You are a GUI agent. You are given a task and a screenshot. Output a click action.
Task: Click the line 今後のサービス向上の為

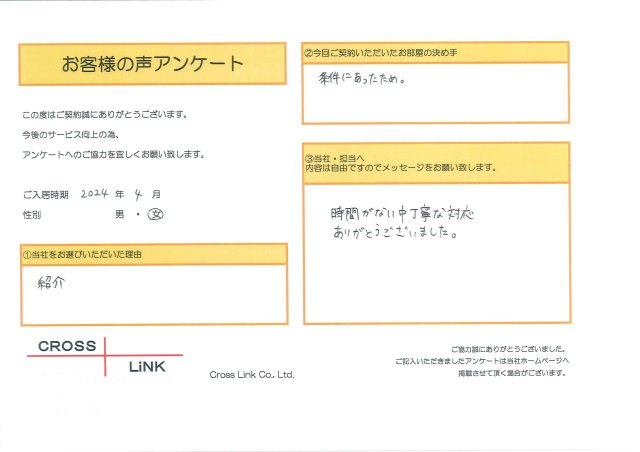[x=71, y=135]
